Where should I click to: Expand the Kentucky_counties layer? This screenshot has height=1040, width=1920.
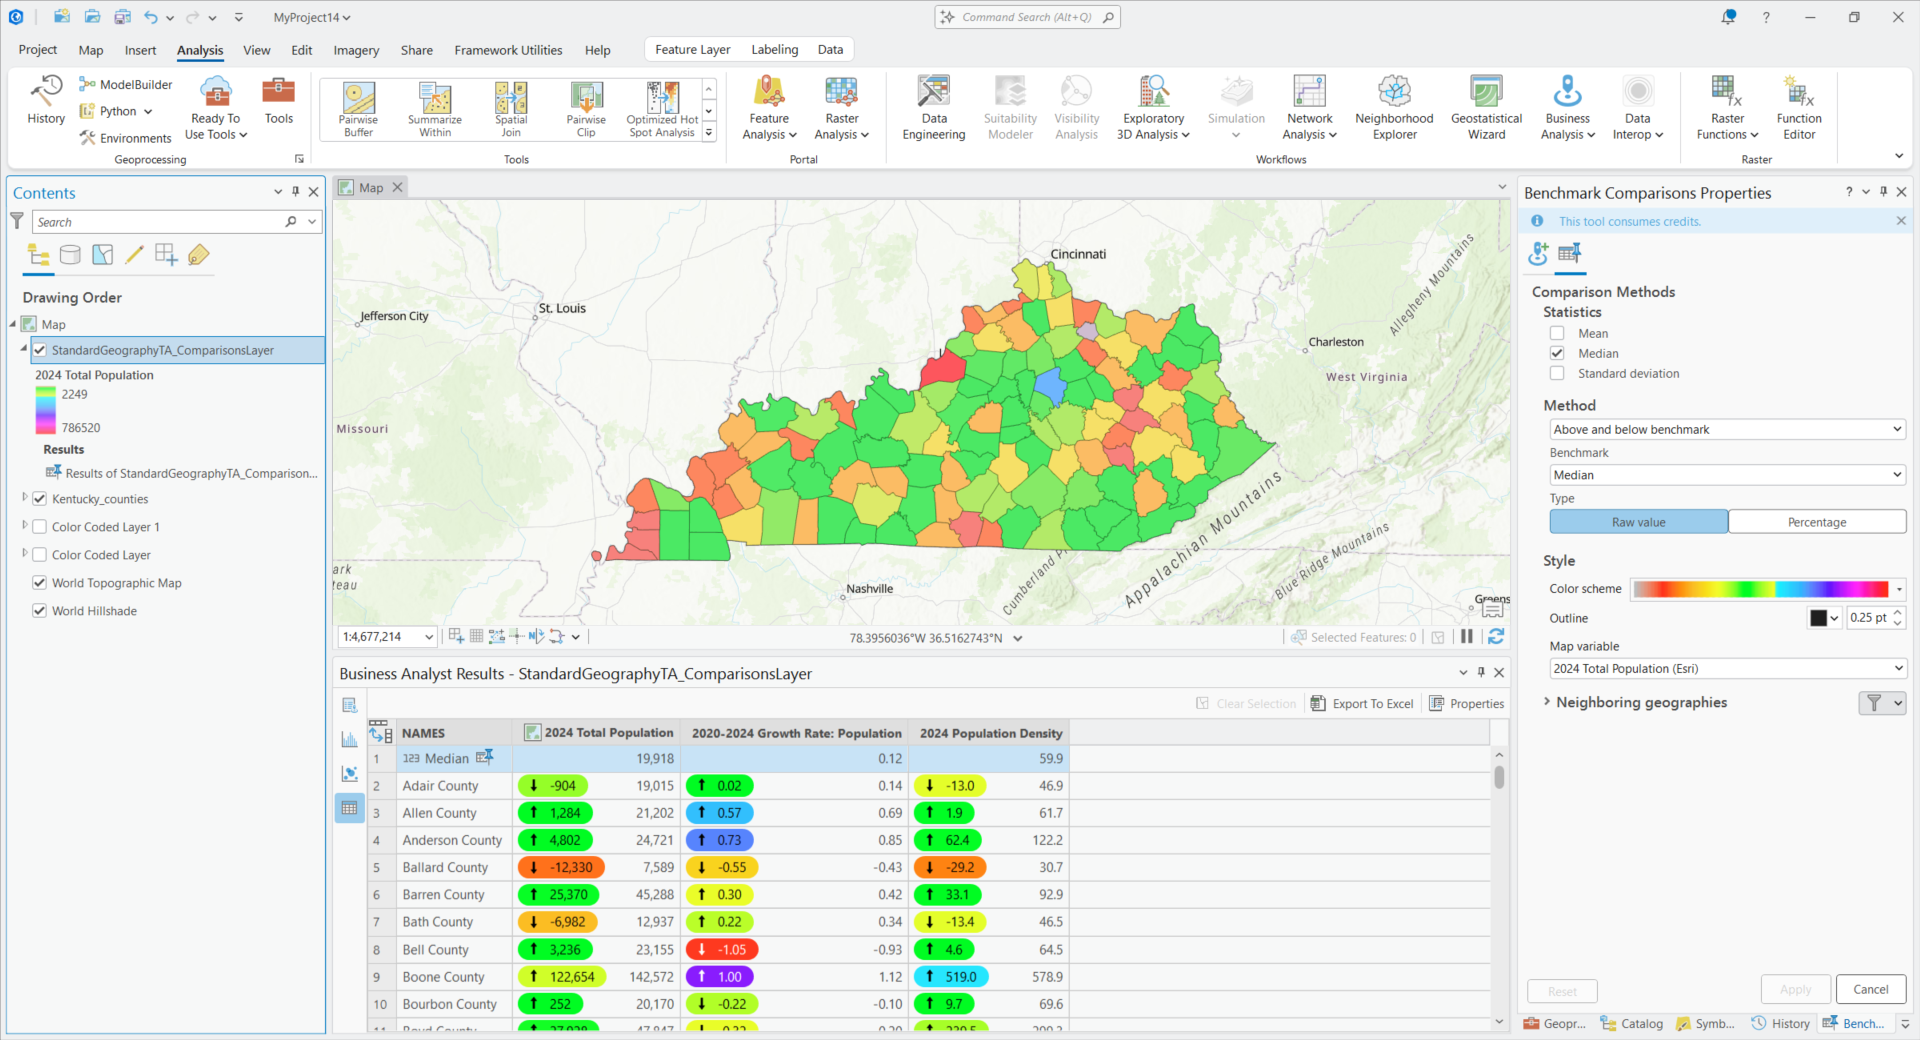[x=25, y=498]
